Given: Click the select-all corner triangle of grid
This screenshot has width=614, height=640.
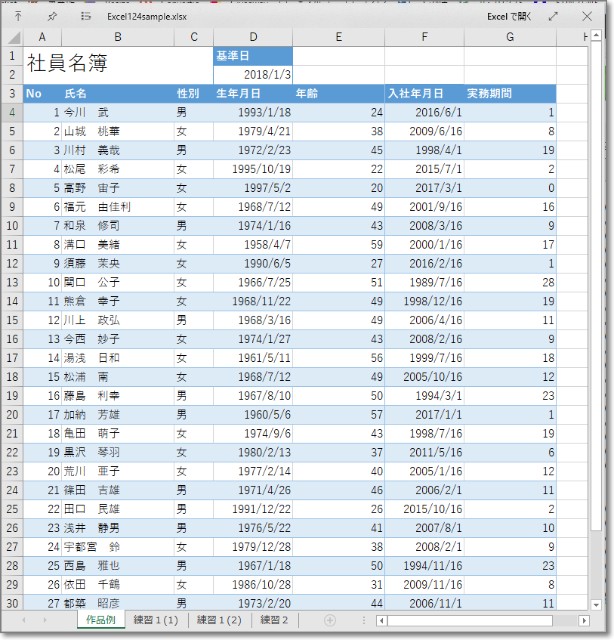Looking at the screenshot, I should (x=12, y=37).
